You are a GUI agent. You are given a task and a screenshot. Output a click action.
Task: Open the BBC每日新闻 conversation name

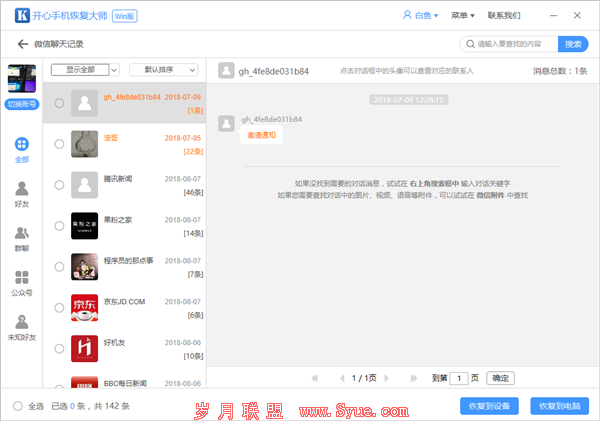(x=125, y=383)
